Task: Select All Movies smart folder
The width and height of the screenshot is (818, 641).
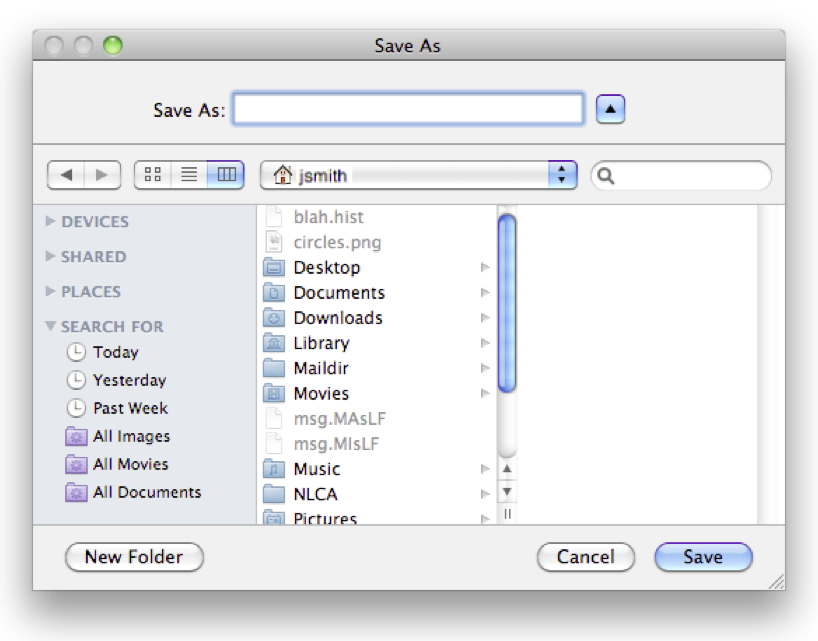Action: point(130,464)
